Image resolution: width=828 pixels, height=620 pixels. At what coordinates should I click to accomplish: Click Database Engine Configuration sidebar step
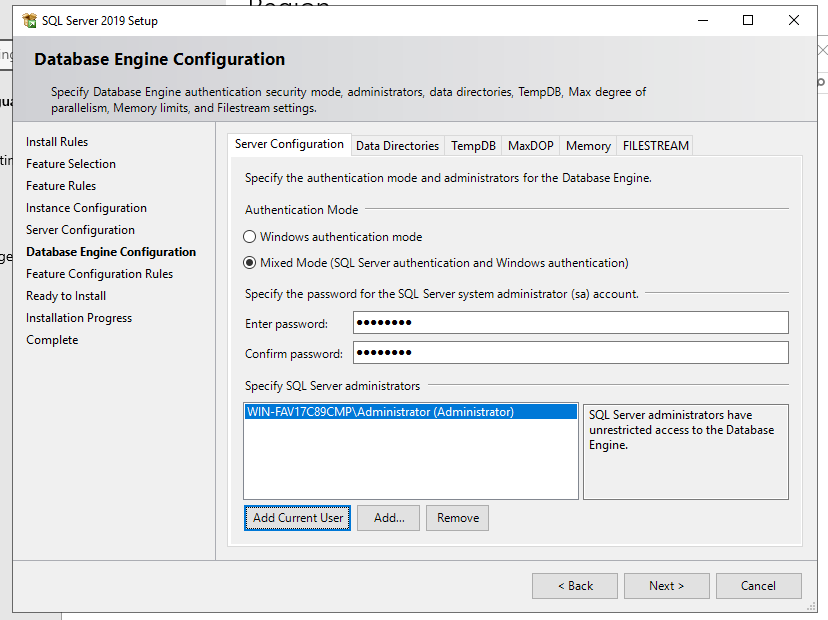point(111,252)
